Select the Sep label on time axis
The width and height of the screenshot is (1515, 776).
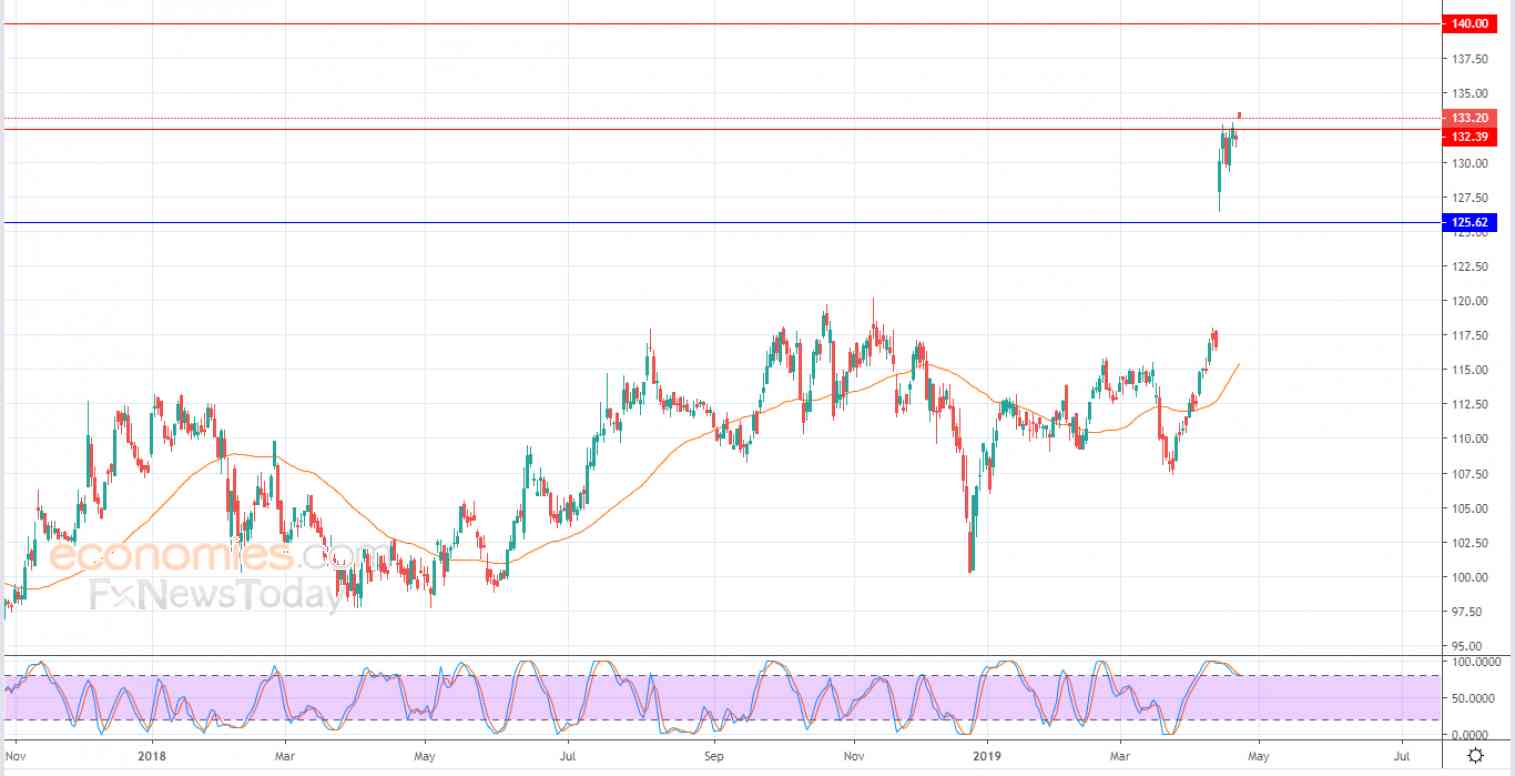713,756
